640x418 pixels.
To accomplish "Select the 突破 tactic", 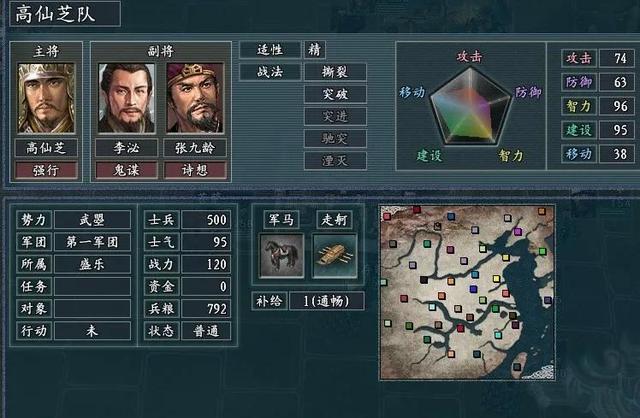I will pyautogui.click(x=335, y=94).
